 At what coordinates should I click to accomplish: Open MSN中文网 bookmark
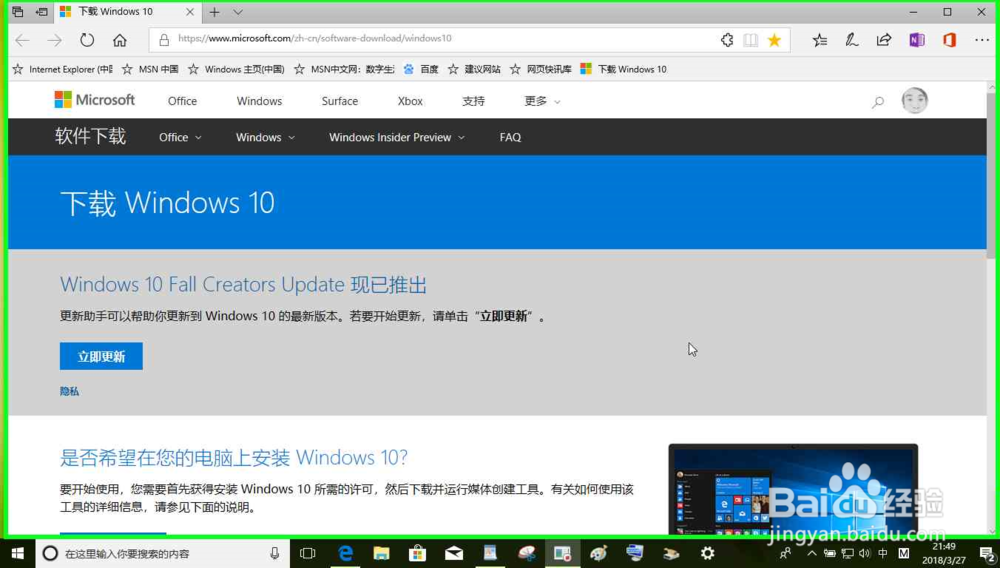pyautogui.click(x=344, y=69)
